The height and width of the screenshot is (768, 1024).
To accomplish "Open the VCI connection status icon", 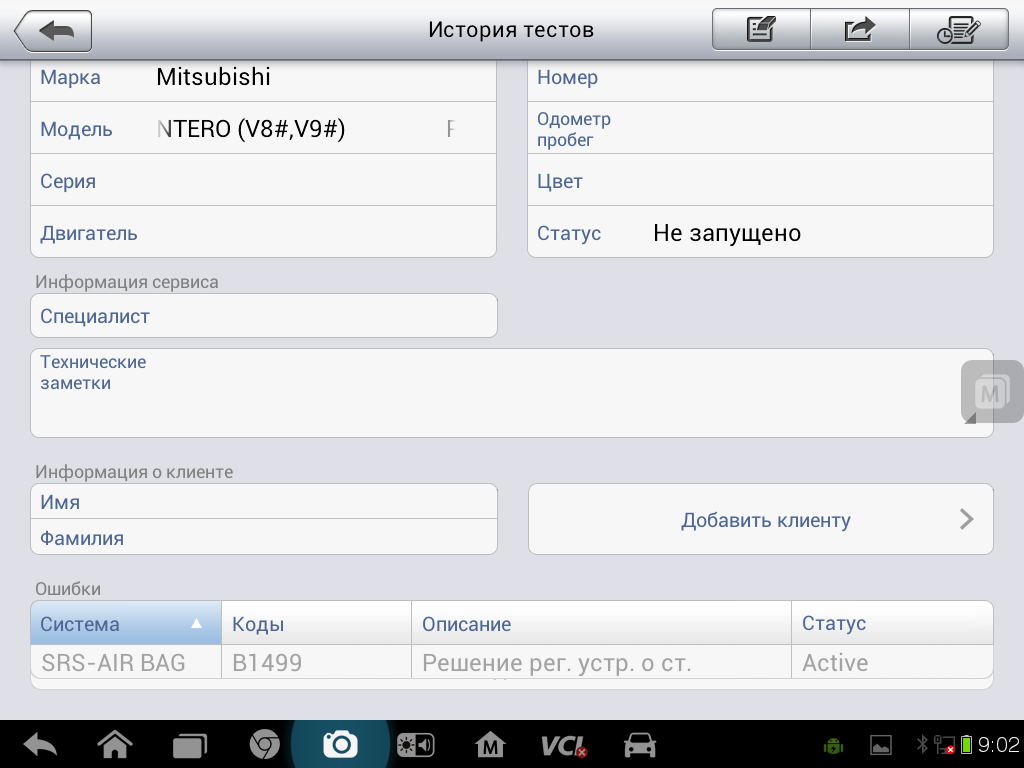I will [x=563, y=745].
